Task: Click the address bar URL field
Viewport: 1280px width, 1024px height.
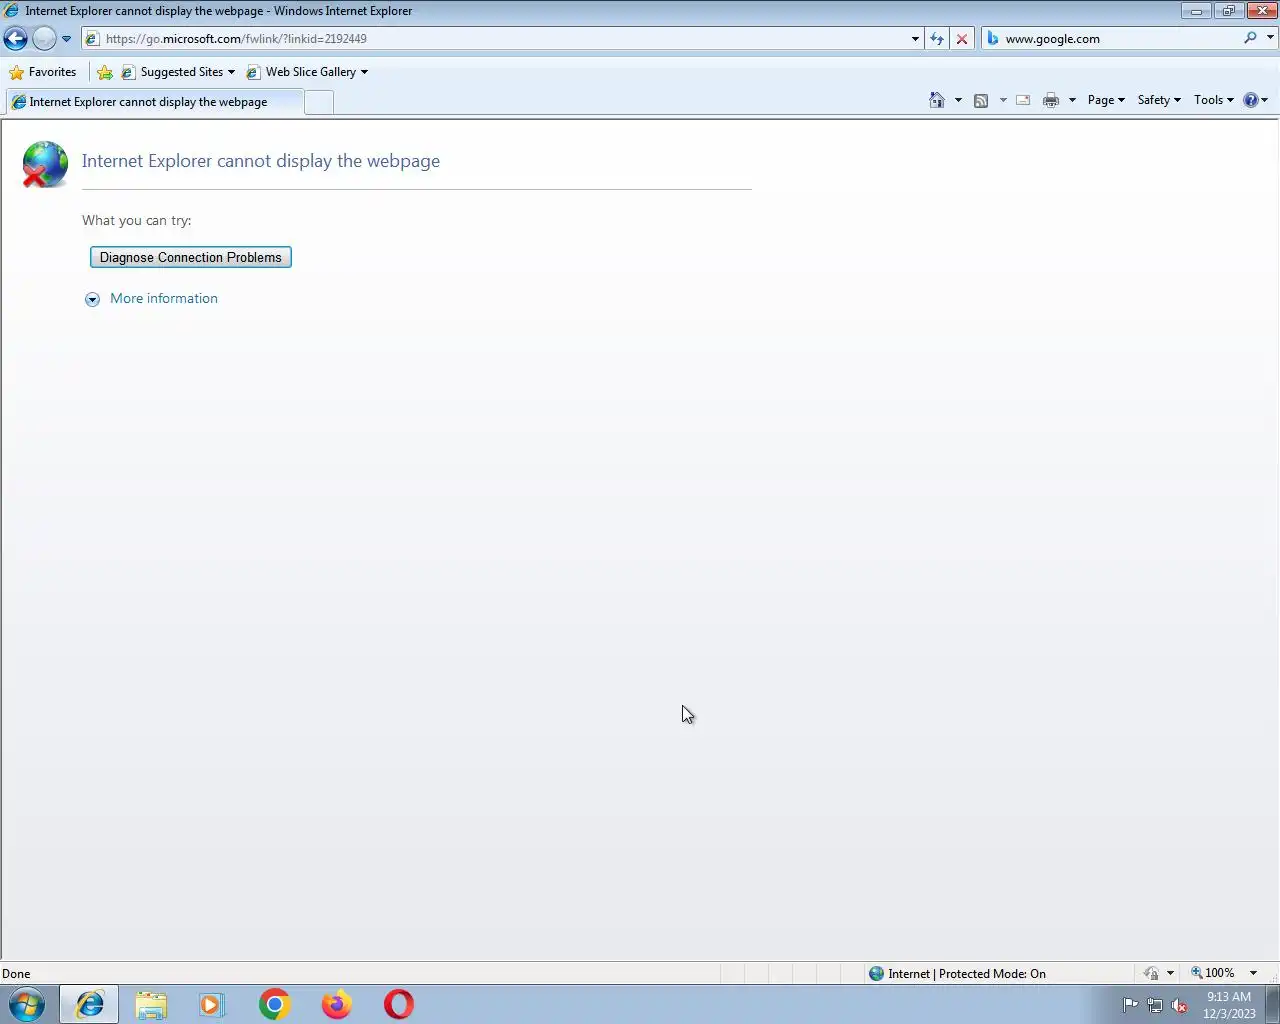Action: coord(495,39)
